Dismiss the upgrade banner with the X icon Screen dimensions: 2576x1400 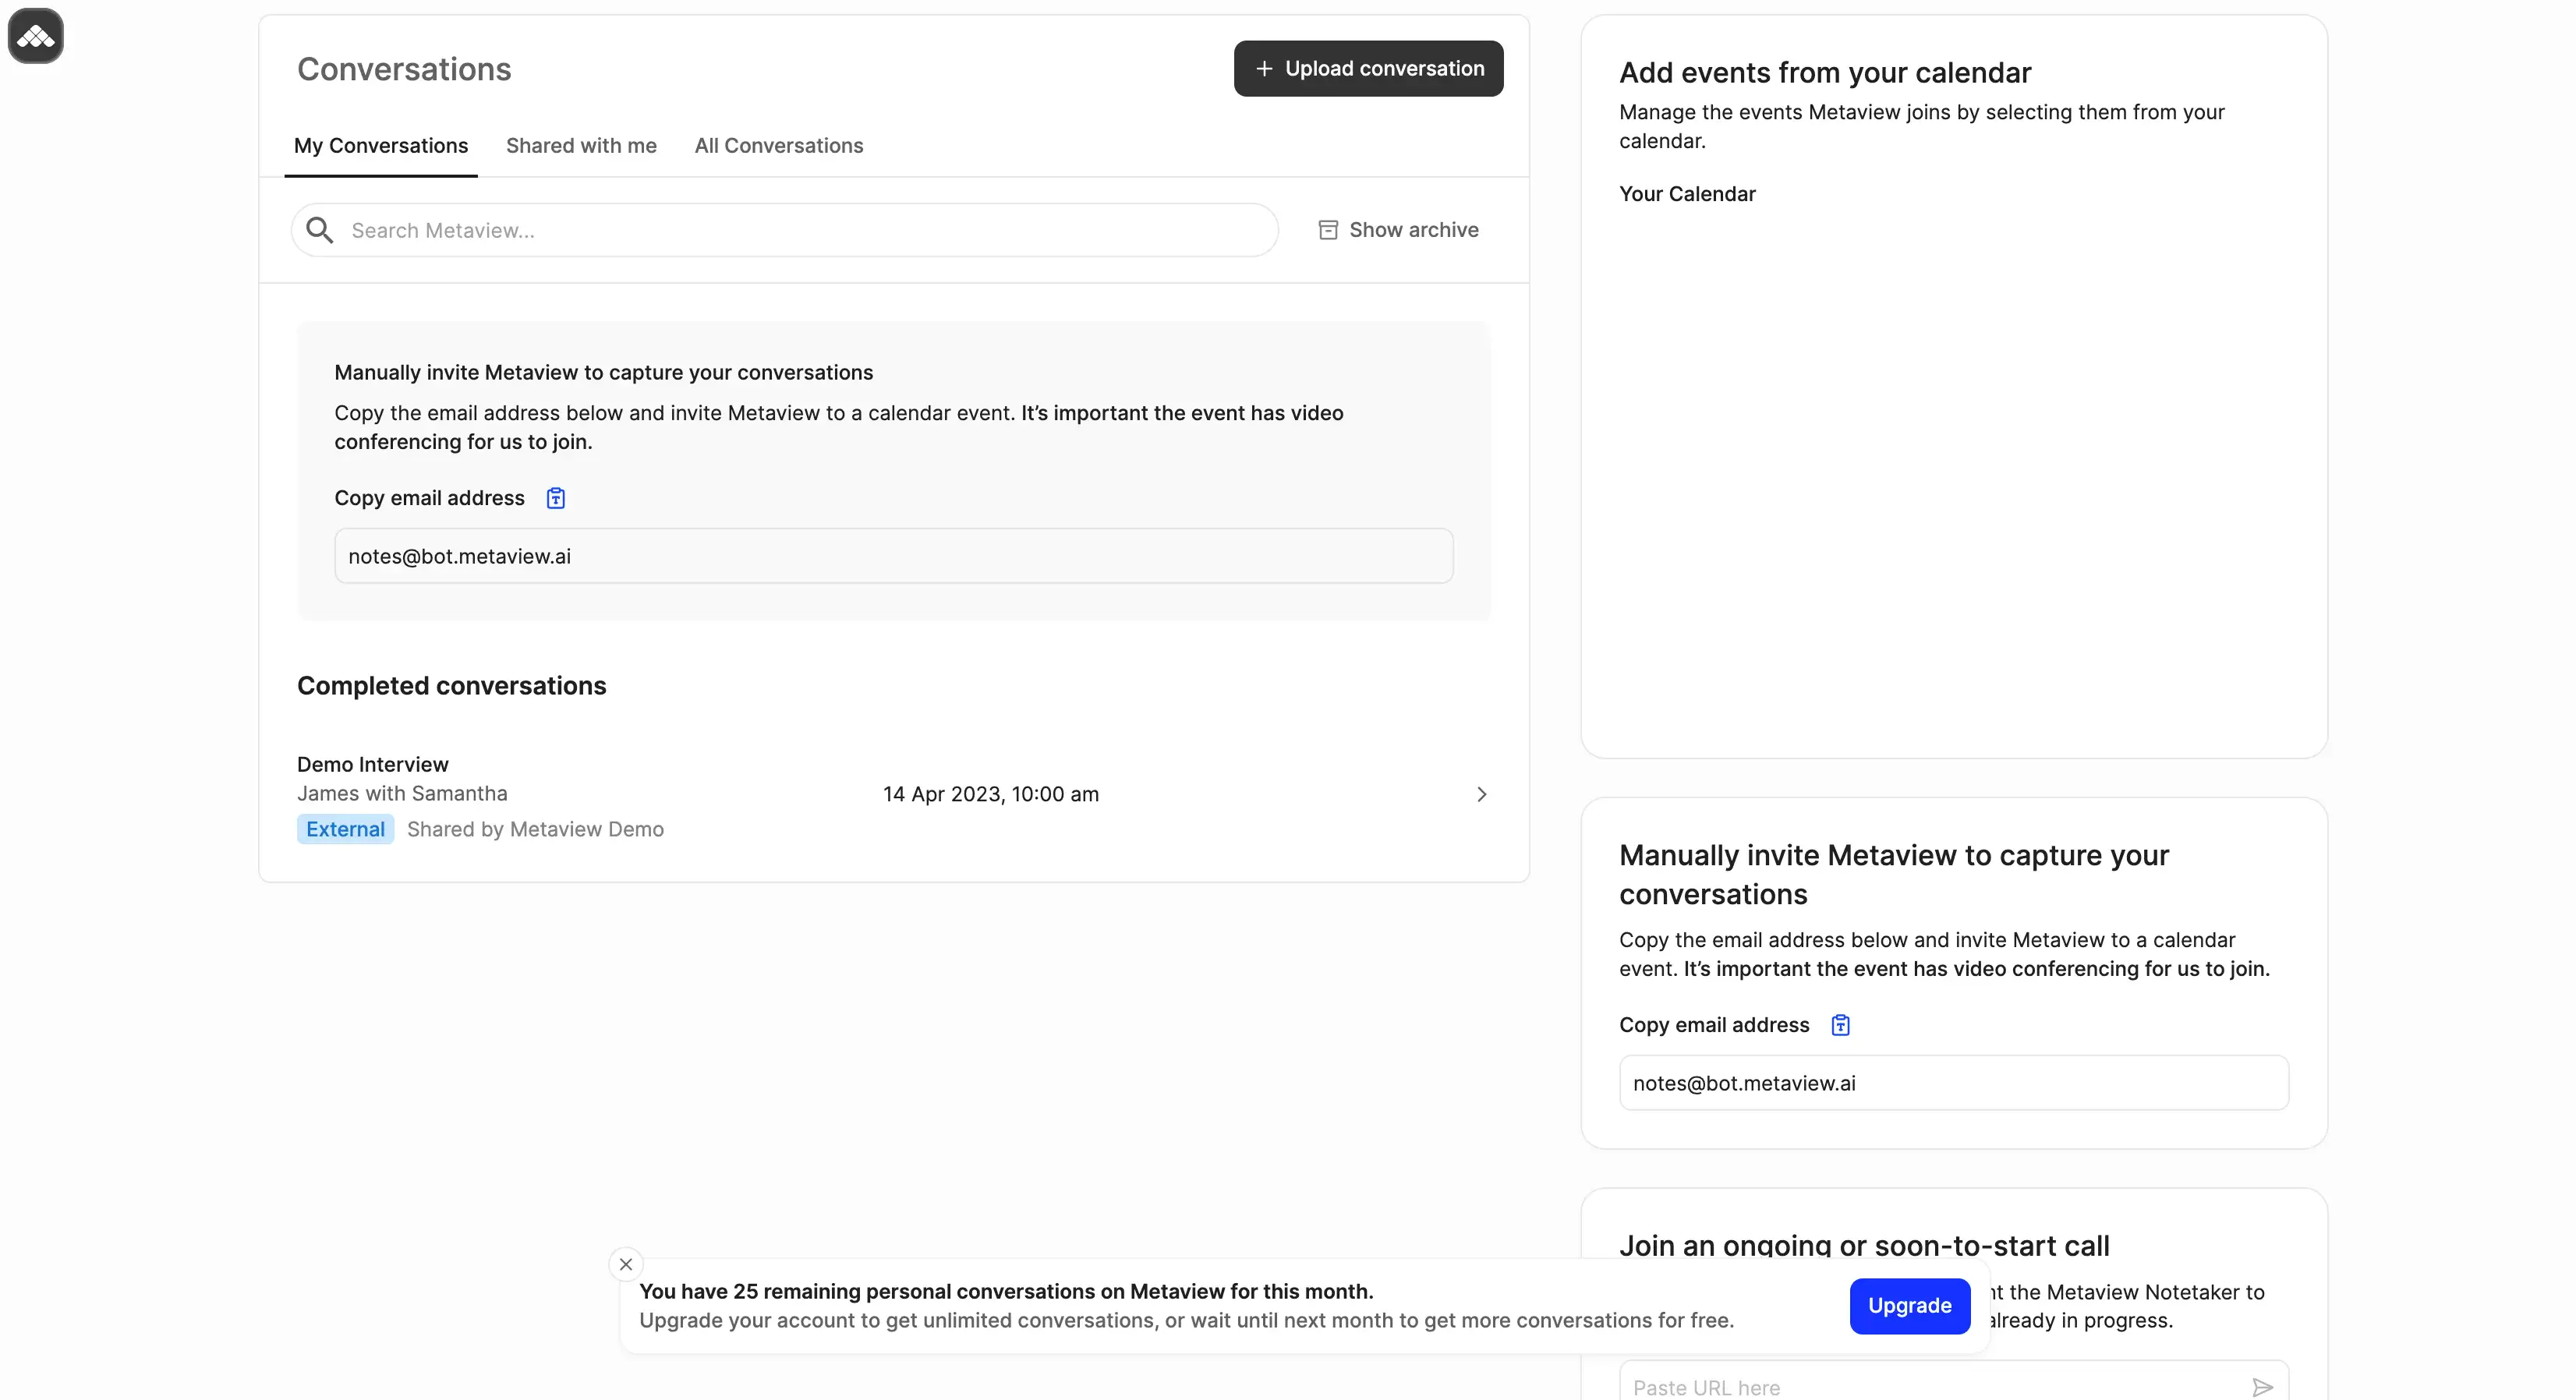pyautogui.click(x=626, y=1264)
